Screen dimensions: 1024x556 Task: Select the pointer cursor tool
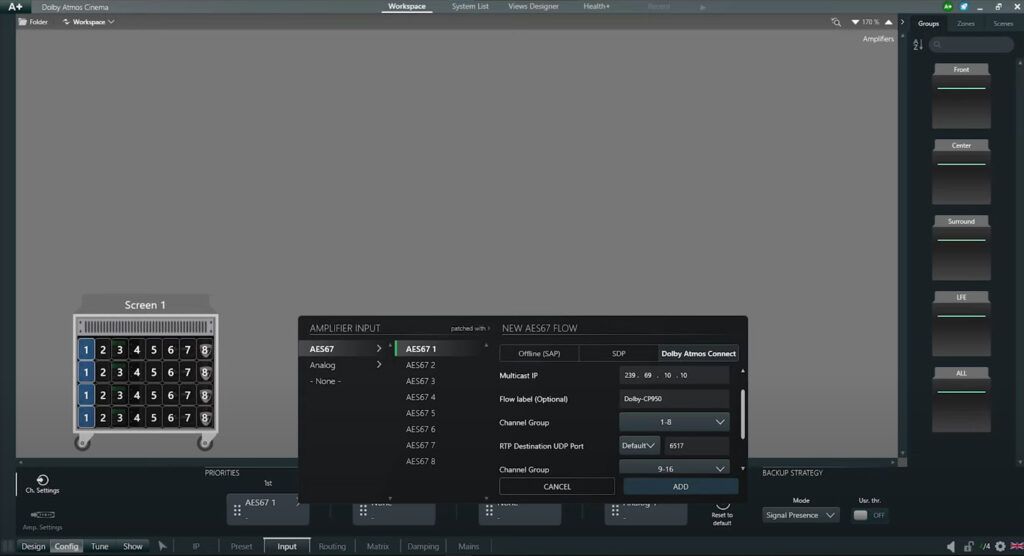[163, 547]
